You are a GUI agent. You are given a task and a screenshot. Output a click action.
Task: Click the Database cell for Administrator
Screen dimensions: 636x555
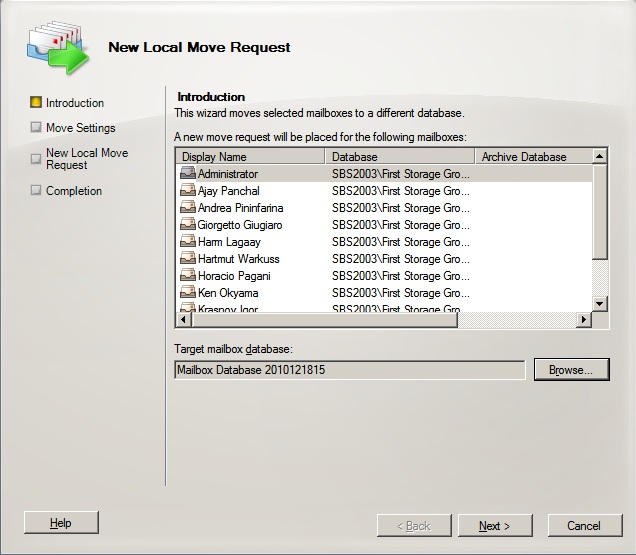click(x=401, y=174)
